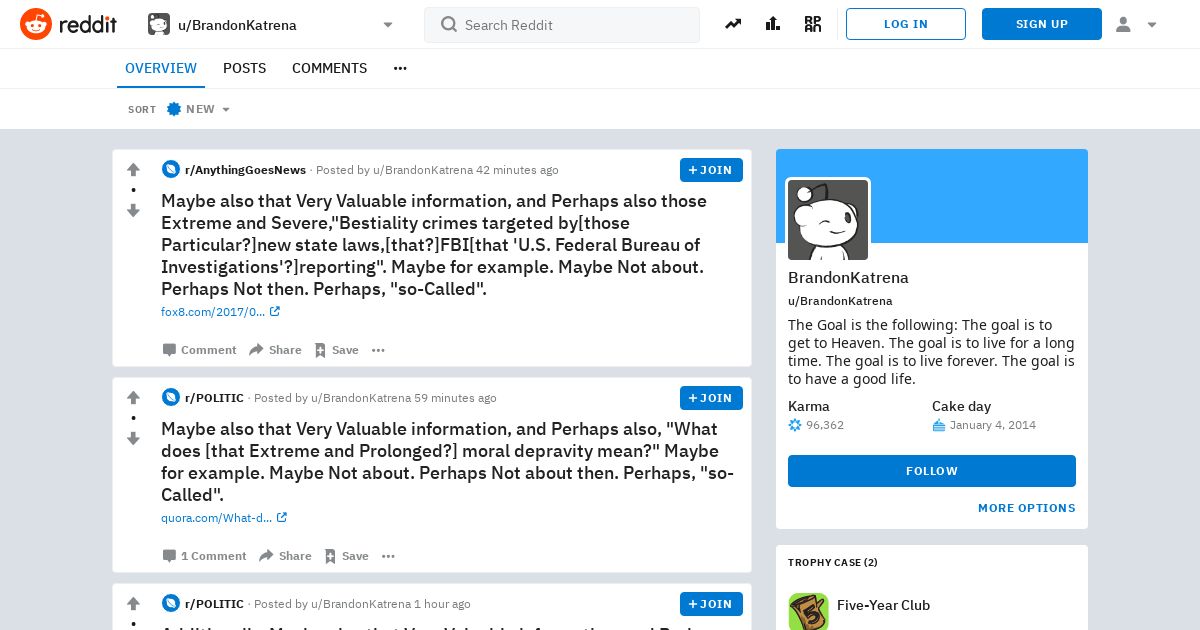
Task: Downvote the moral depravity post
Action: tap(133, 439)
